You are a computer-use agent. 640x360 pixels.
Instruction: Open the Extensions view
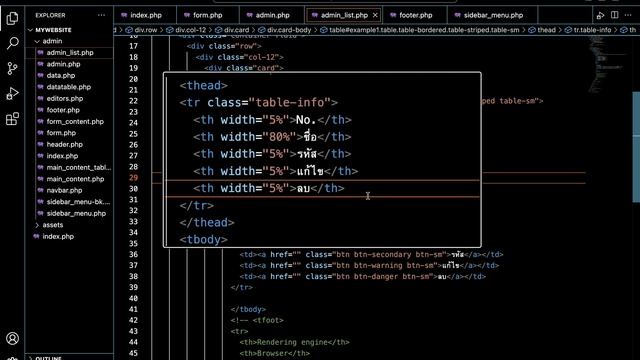tap(12, 119)
